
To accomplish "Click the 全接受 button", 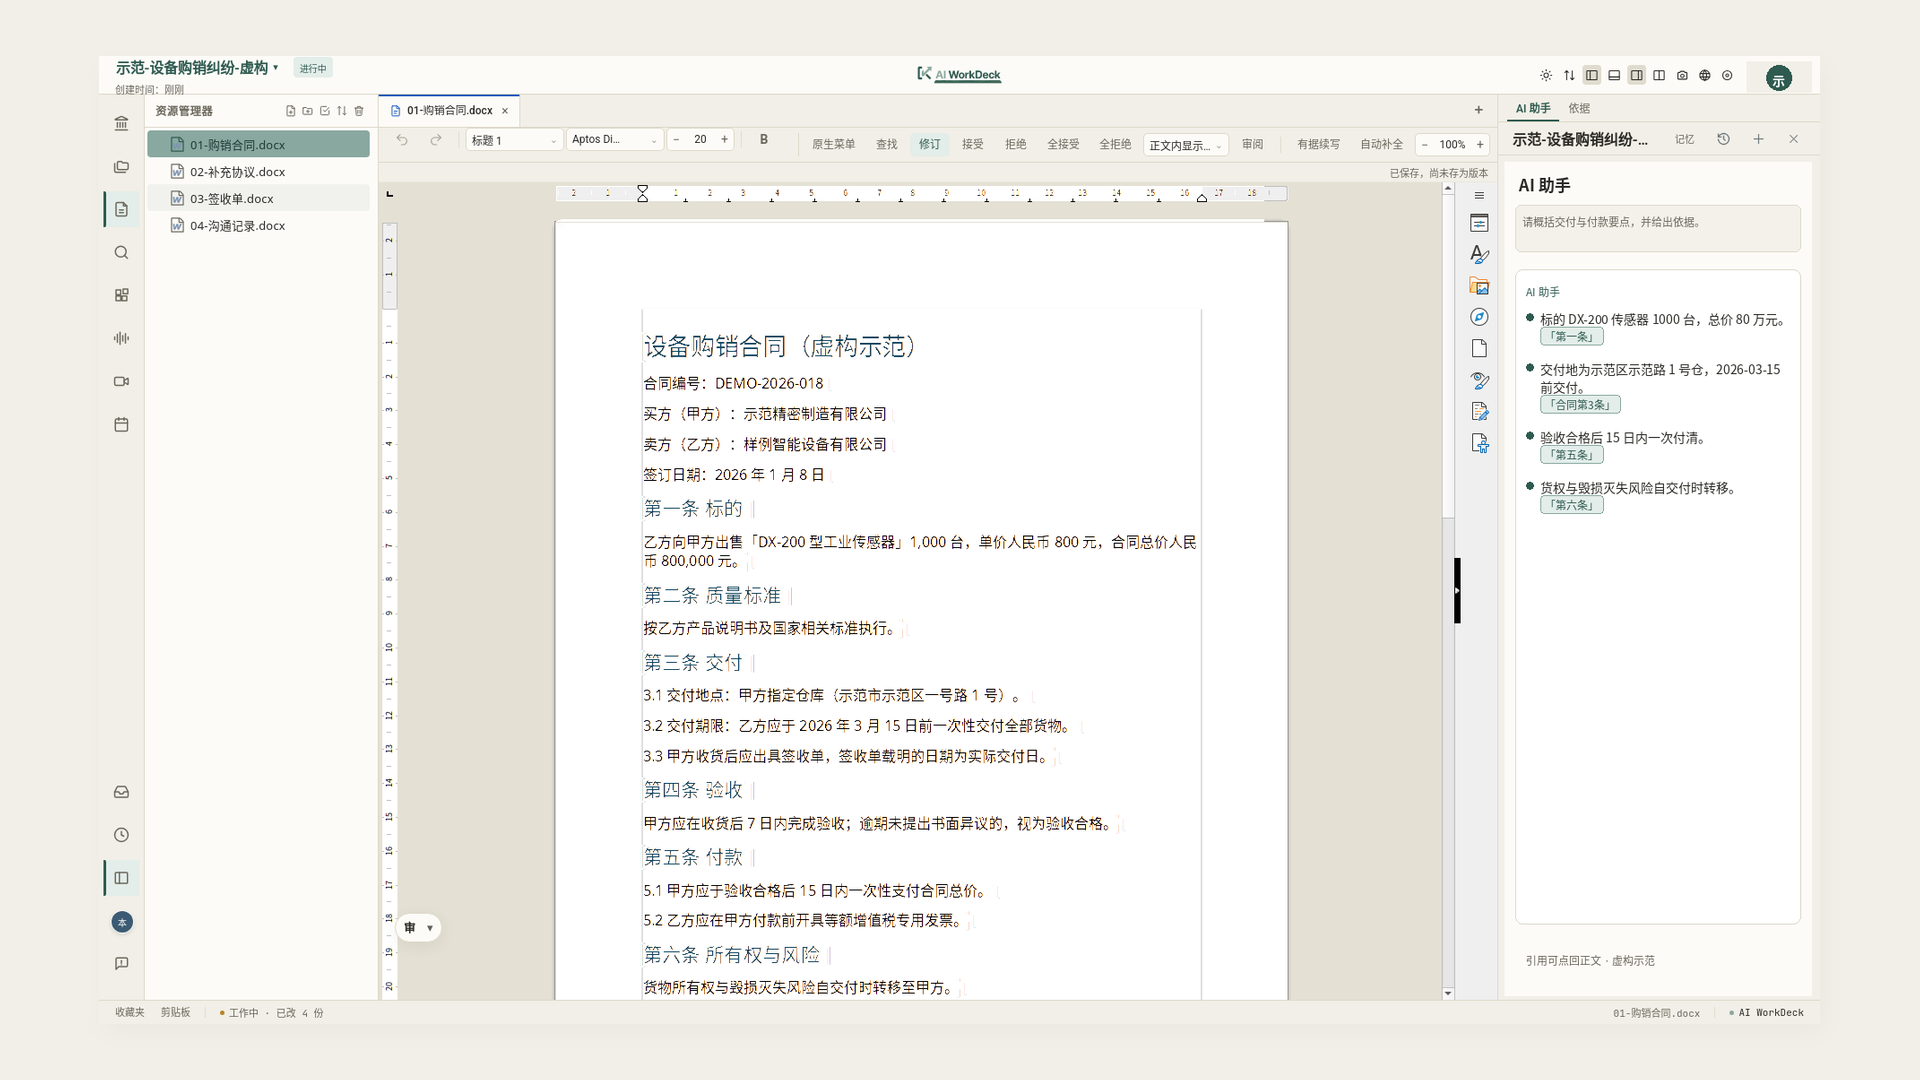I will [x=1063, y=144].
